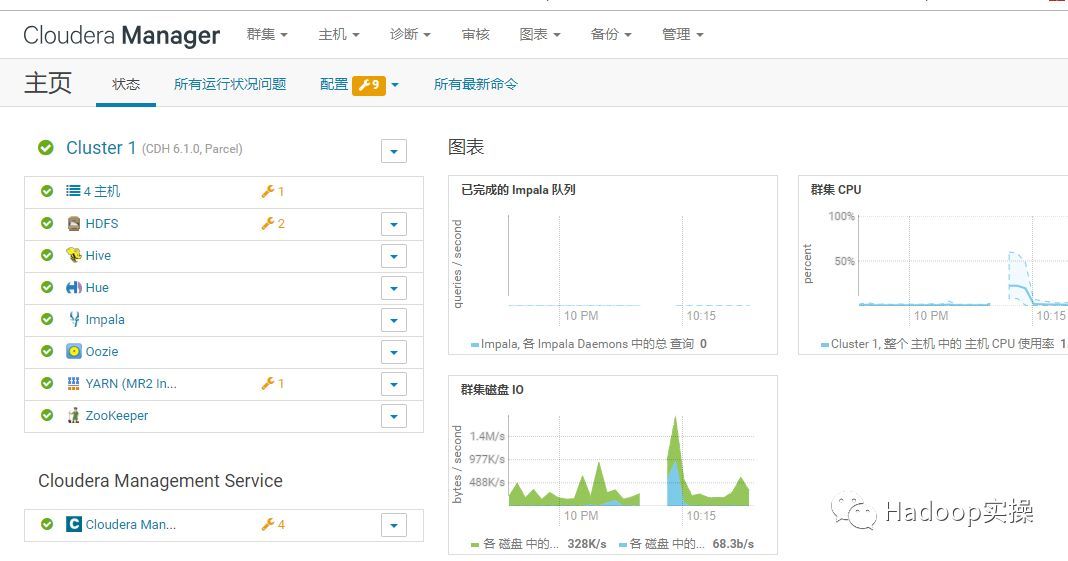Click hosts row wrench 1 warning
This screenshot has height=561, width=1068.
point(272,192)
